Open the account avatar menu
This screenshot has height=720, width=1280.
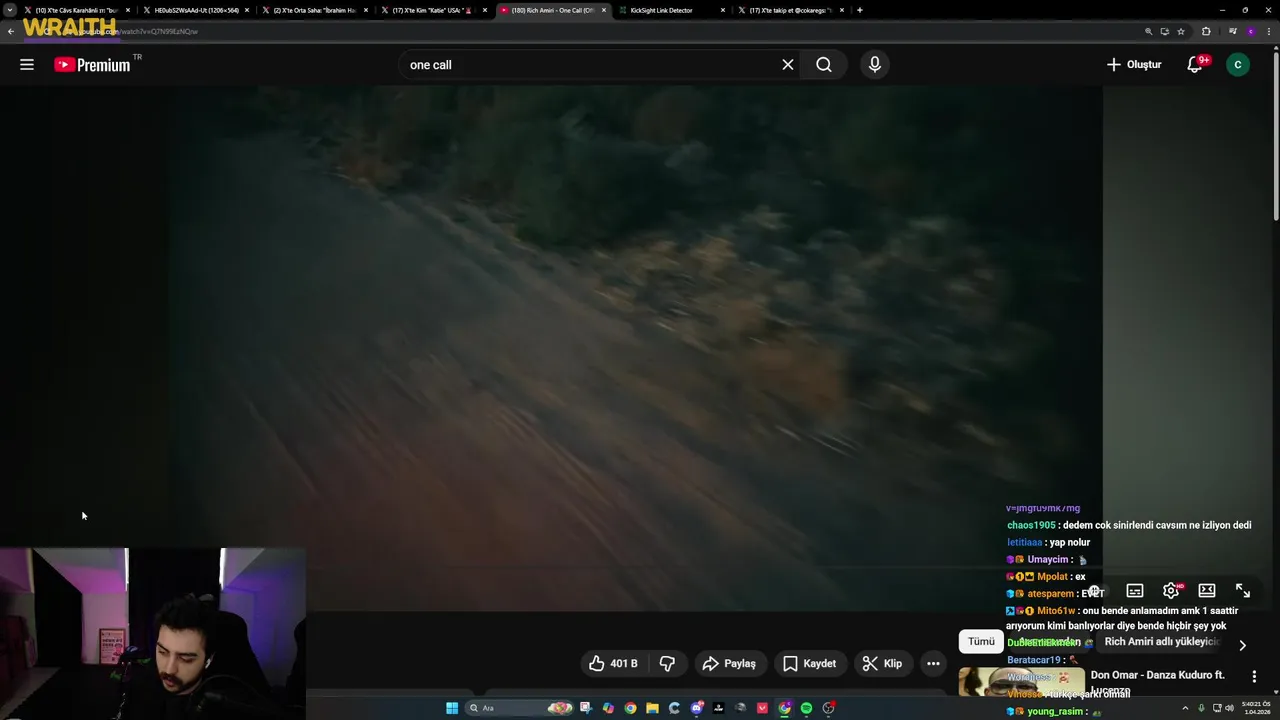point(1238,65)
